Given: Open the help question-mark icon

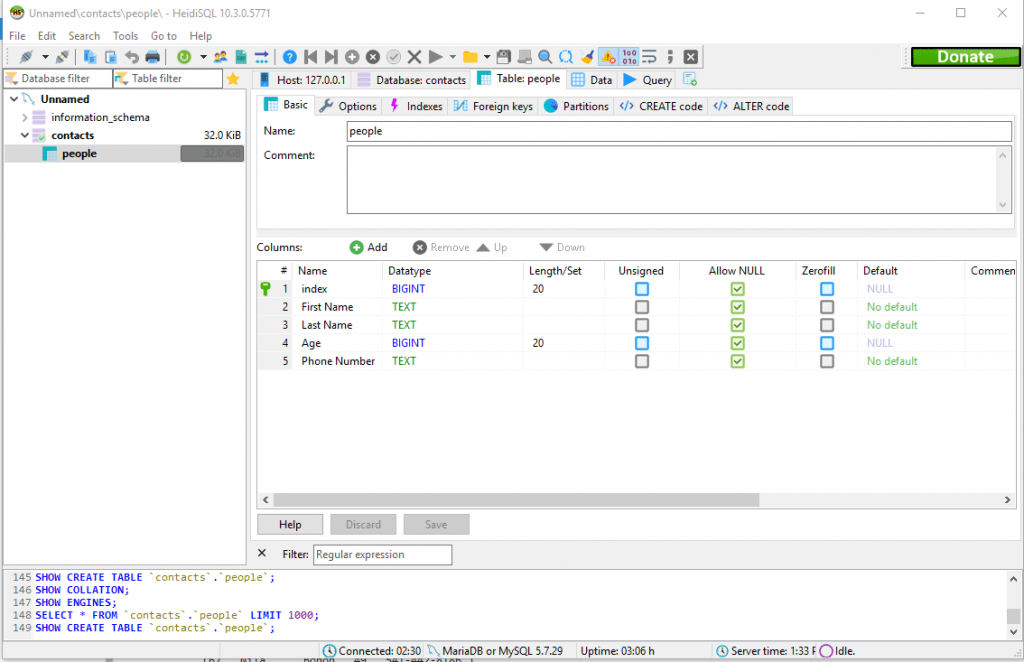Looking at the screenshot, I should [289, 57].
